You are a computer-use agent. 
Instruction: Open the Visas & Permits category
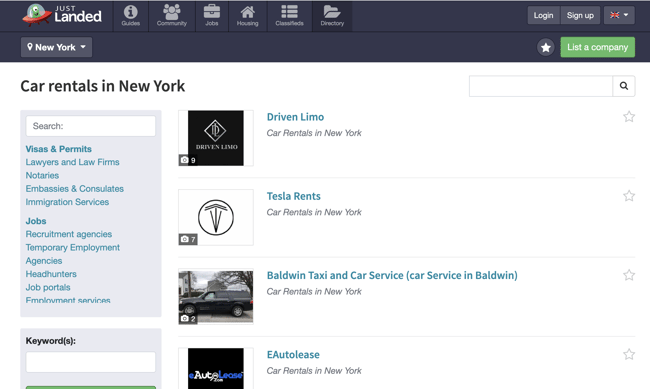tap(58, 149)
